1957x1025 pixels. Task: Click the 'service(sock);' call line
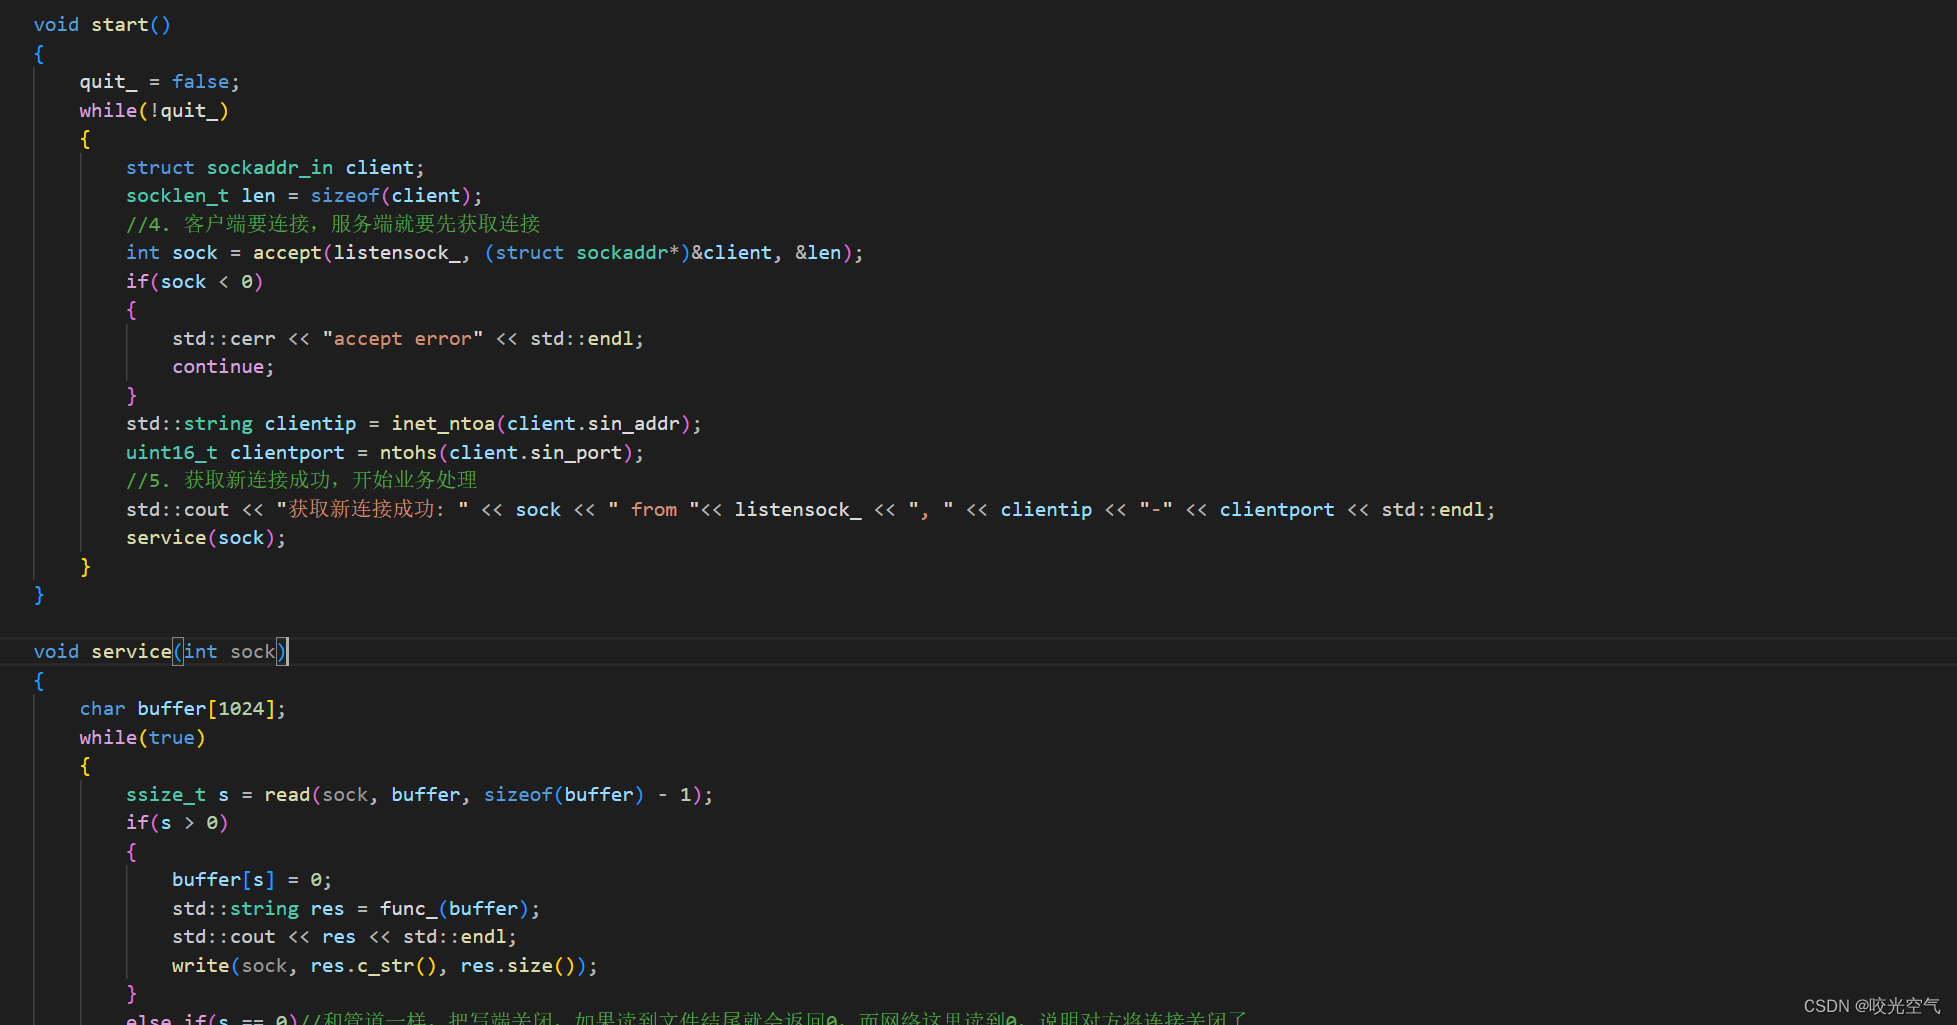[206, 538]
